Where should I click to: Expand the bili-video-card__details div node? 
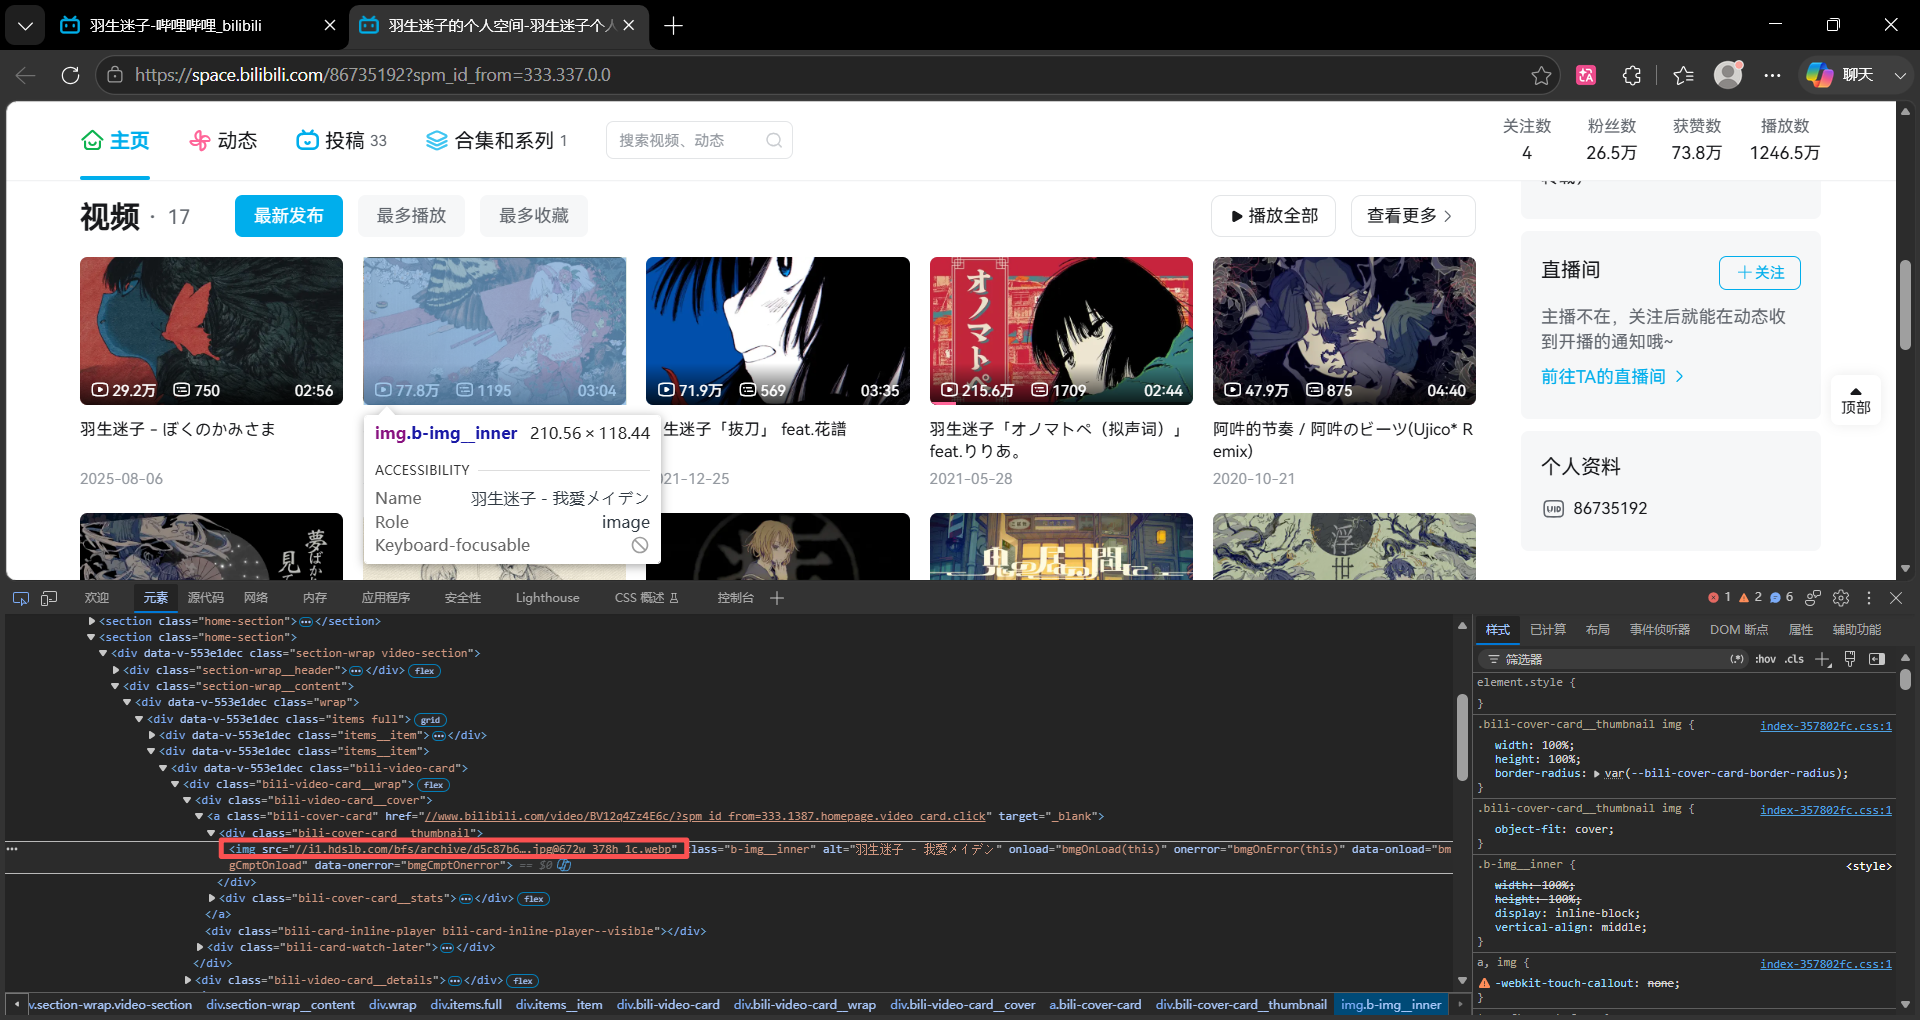click(x=188, y=980)
